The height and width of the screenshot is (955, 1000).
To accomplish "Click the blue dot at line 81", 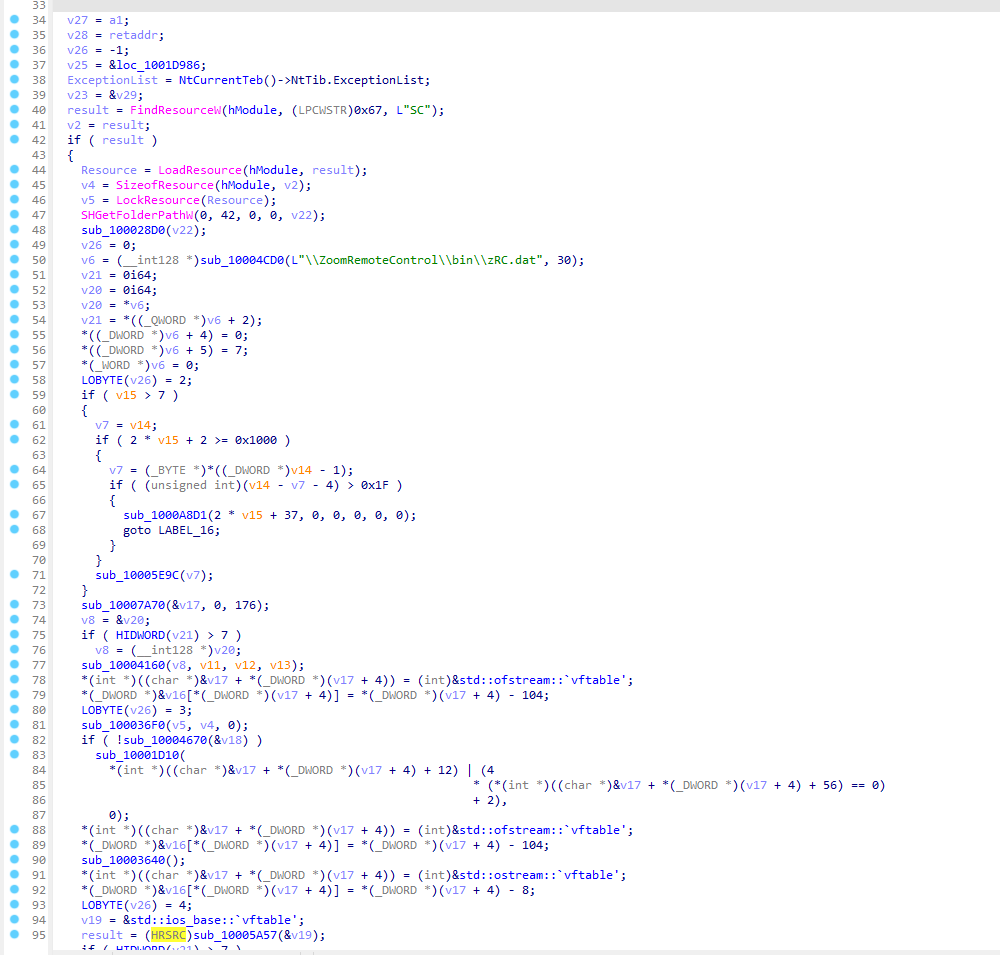I will point(13,725).
